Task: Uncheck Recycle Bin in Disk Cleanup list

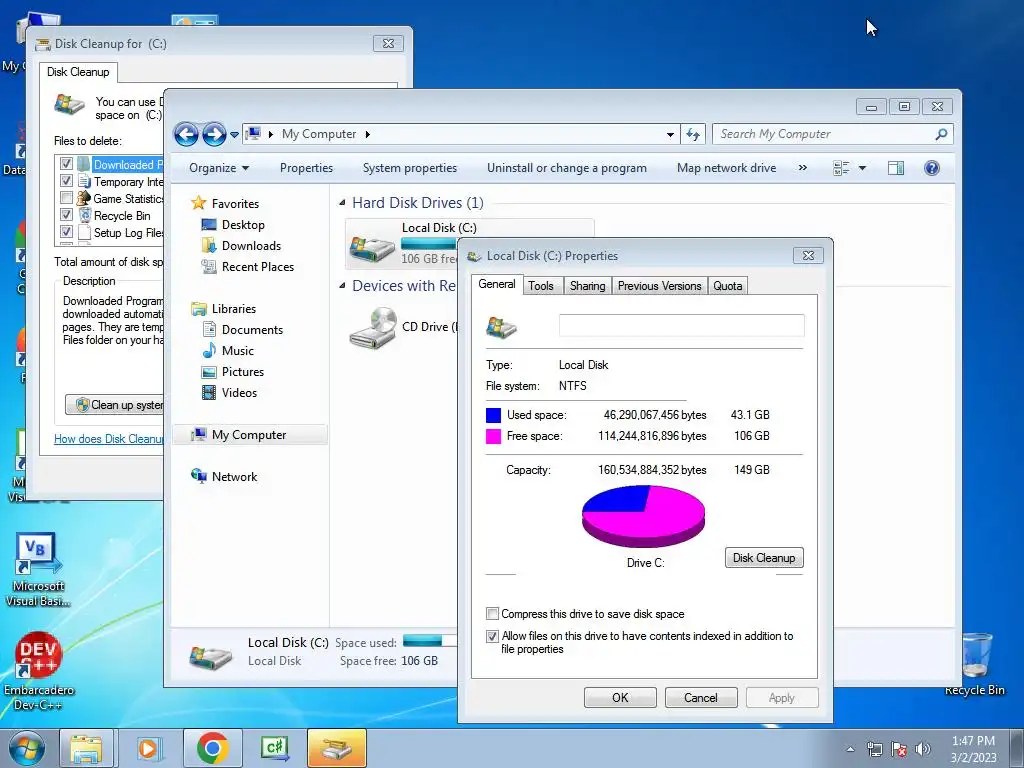Action: click(x=66, y=214)
